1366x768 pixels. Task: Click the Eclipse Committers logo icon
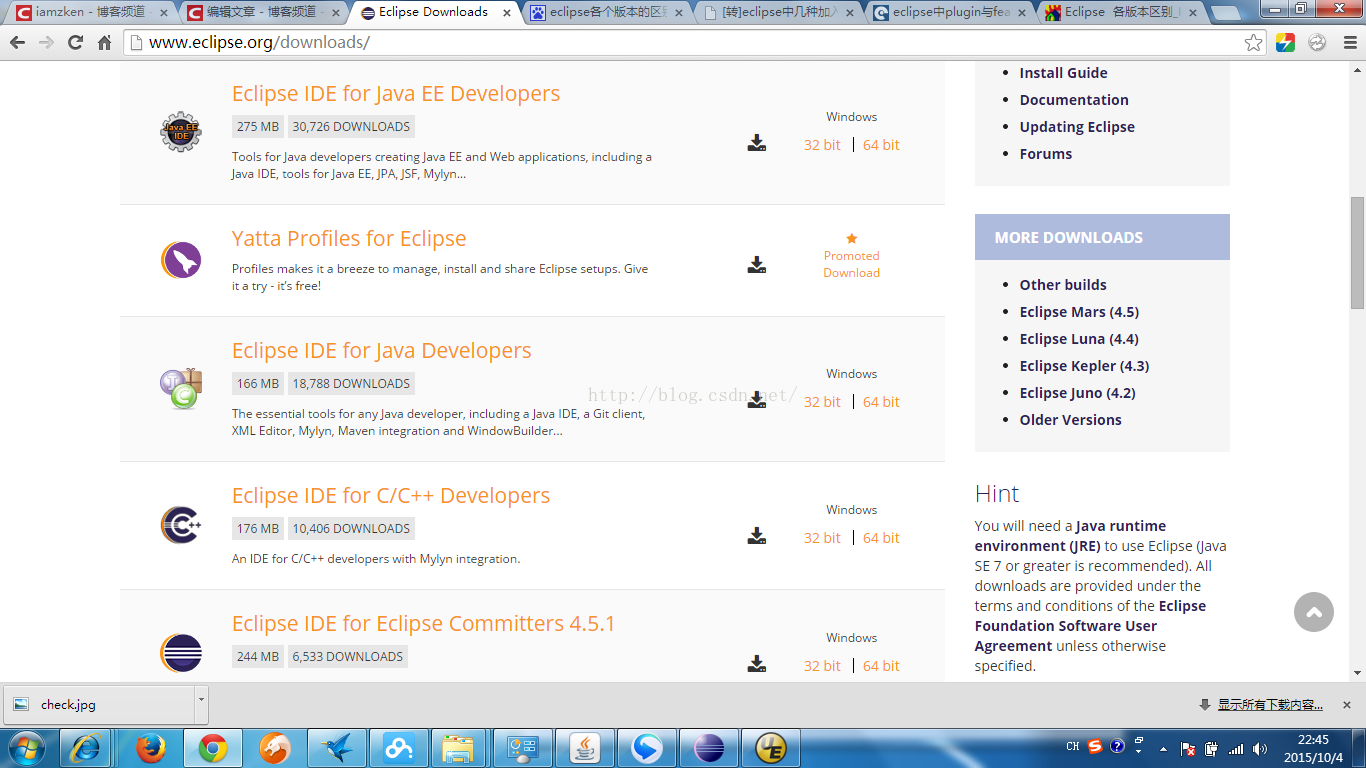(181, 653)
